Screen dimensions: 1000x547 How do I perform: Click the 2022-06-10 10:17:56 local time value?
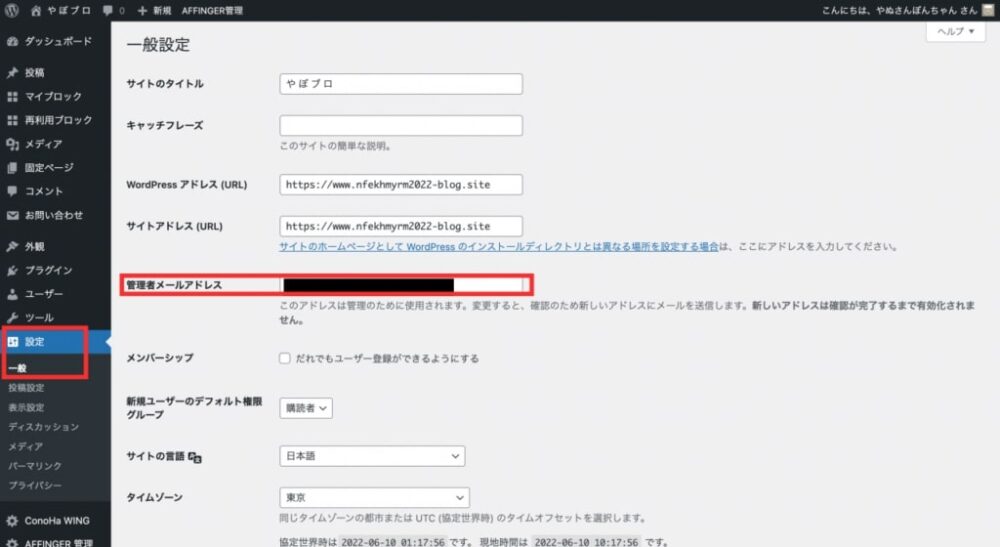pos(586,542)
